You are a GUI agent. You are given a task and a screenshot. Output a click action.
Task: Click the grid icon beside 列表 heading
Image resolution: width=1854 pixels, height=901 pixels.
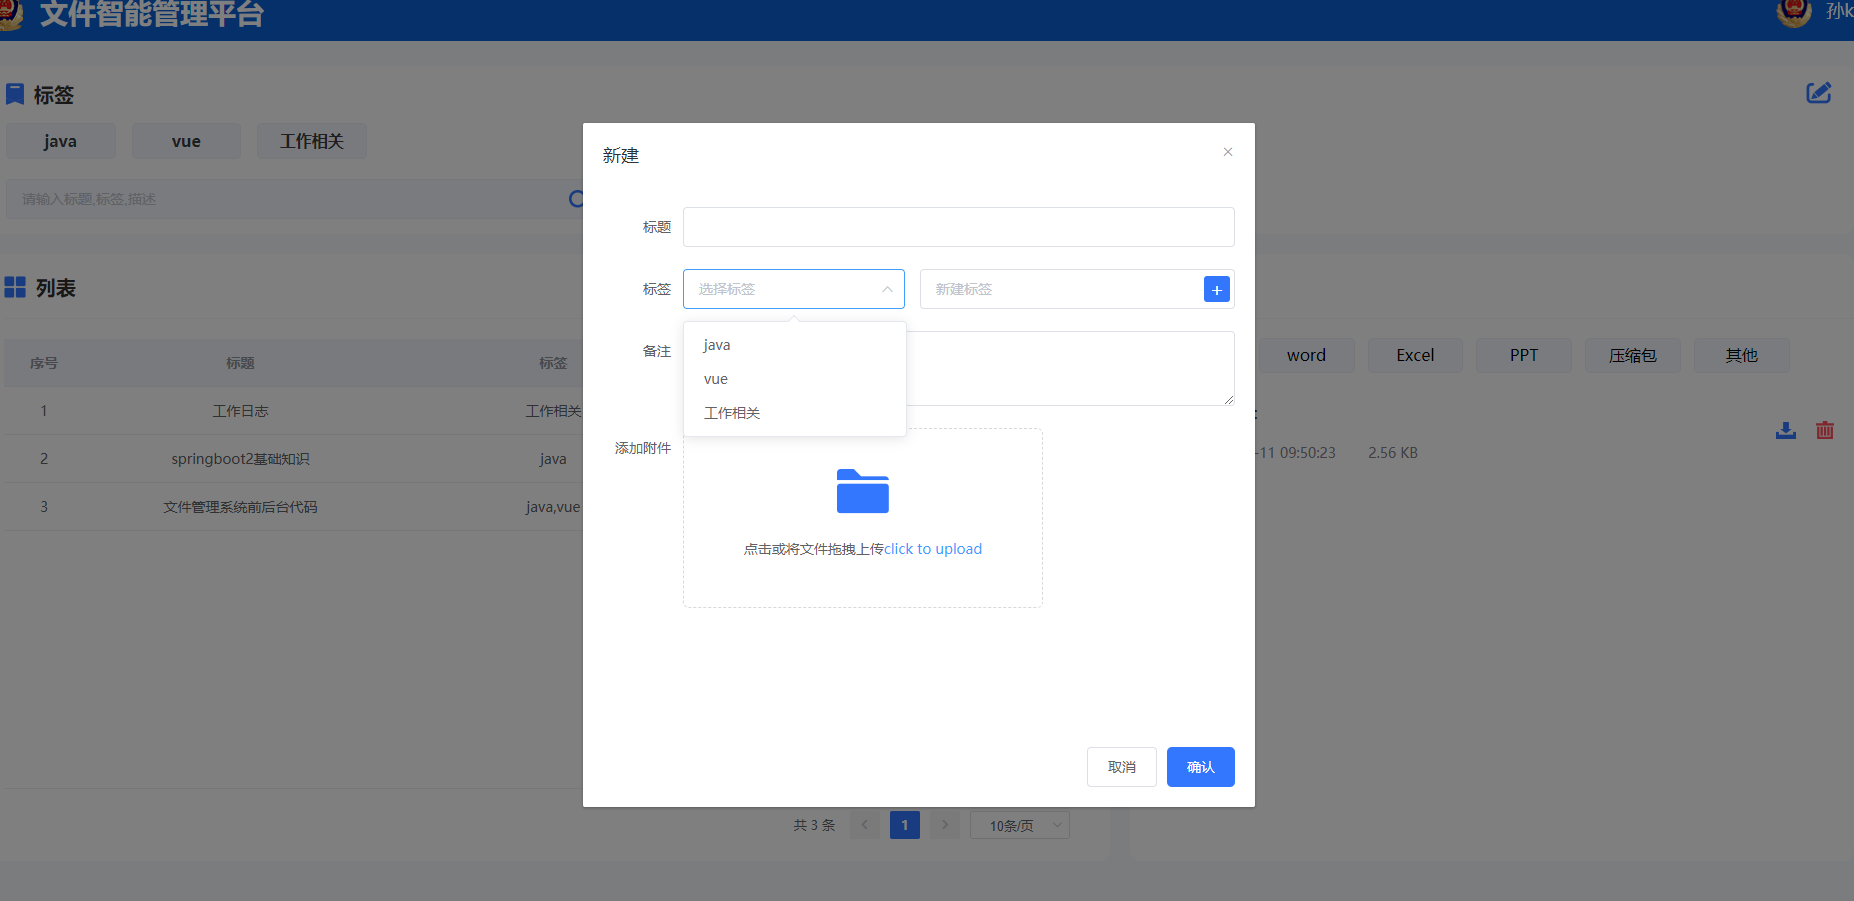coord(15,287)
